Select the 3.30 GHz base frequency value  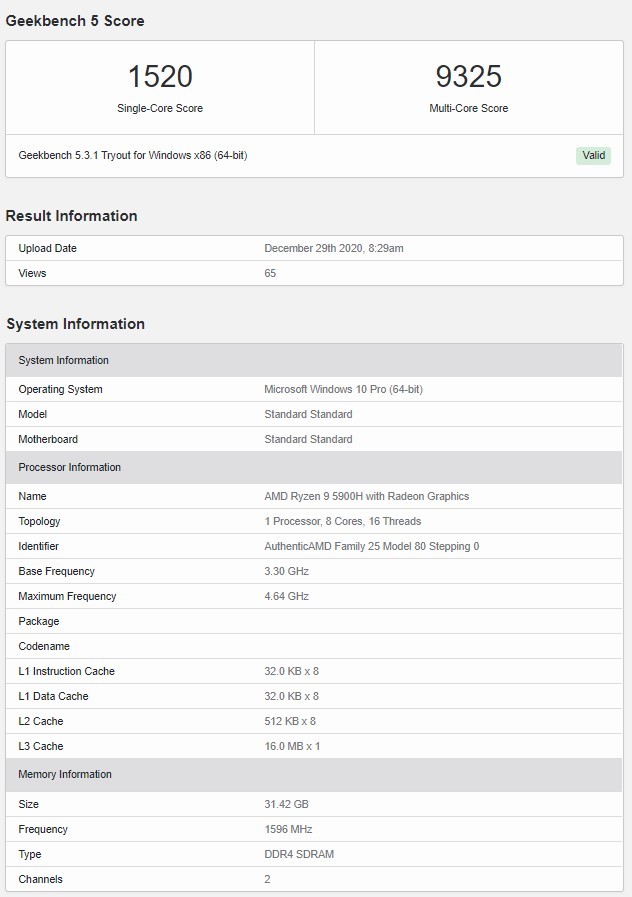(x=287, y=571)
